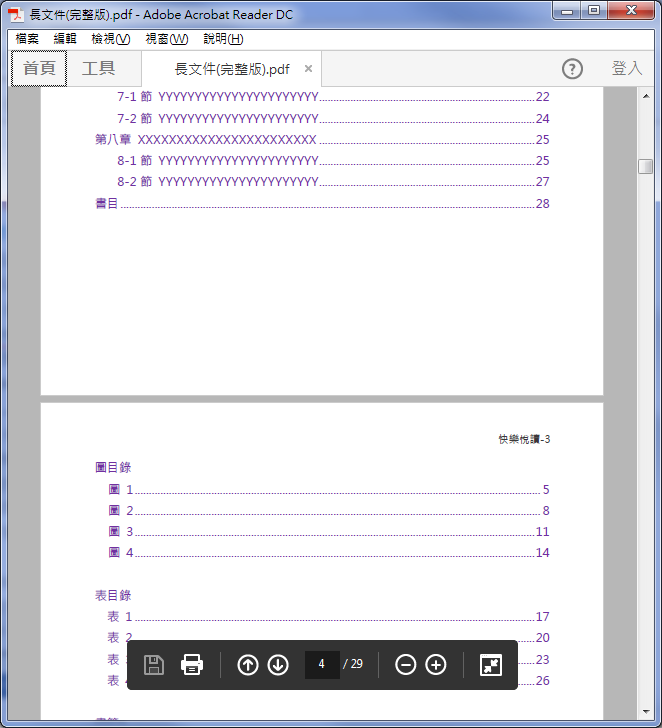This screenshot has height=728, width=662.
Task: Click the vertical scrollbar thumb
Action: (645, 166)
